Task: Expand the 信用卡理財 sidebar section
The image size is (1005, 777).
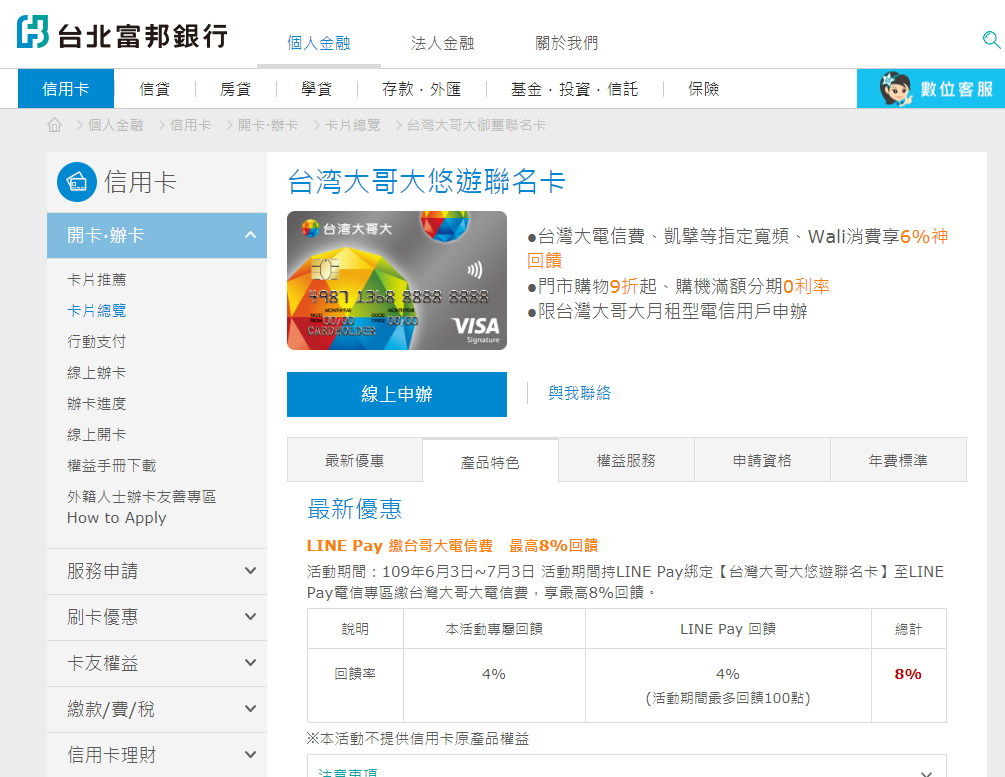Action: click(x=157, y=755)
